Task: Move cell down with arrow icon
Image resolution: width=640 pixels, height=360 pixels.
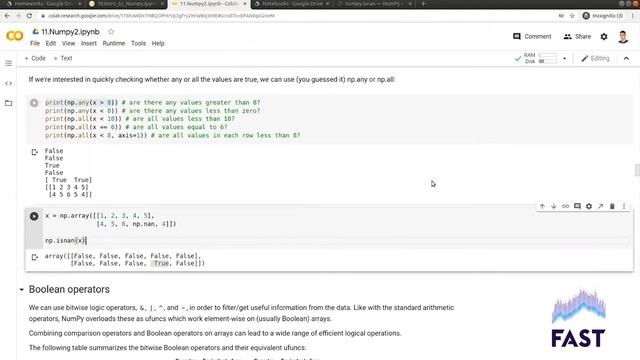Action: pyautogui.click(x=553, y=207)
